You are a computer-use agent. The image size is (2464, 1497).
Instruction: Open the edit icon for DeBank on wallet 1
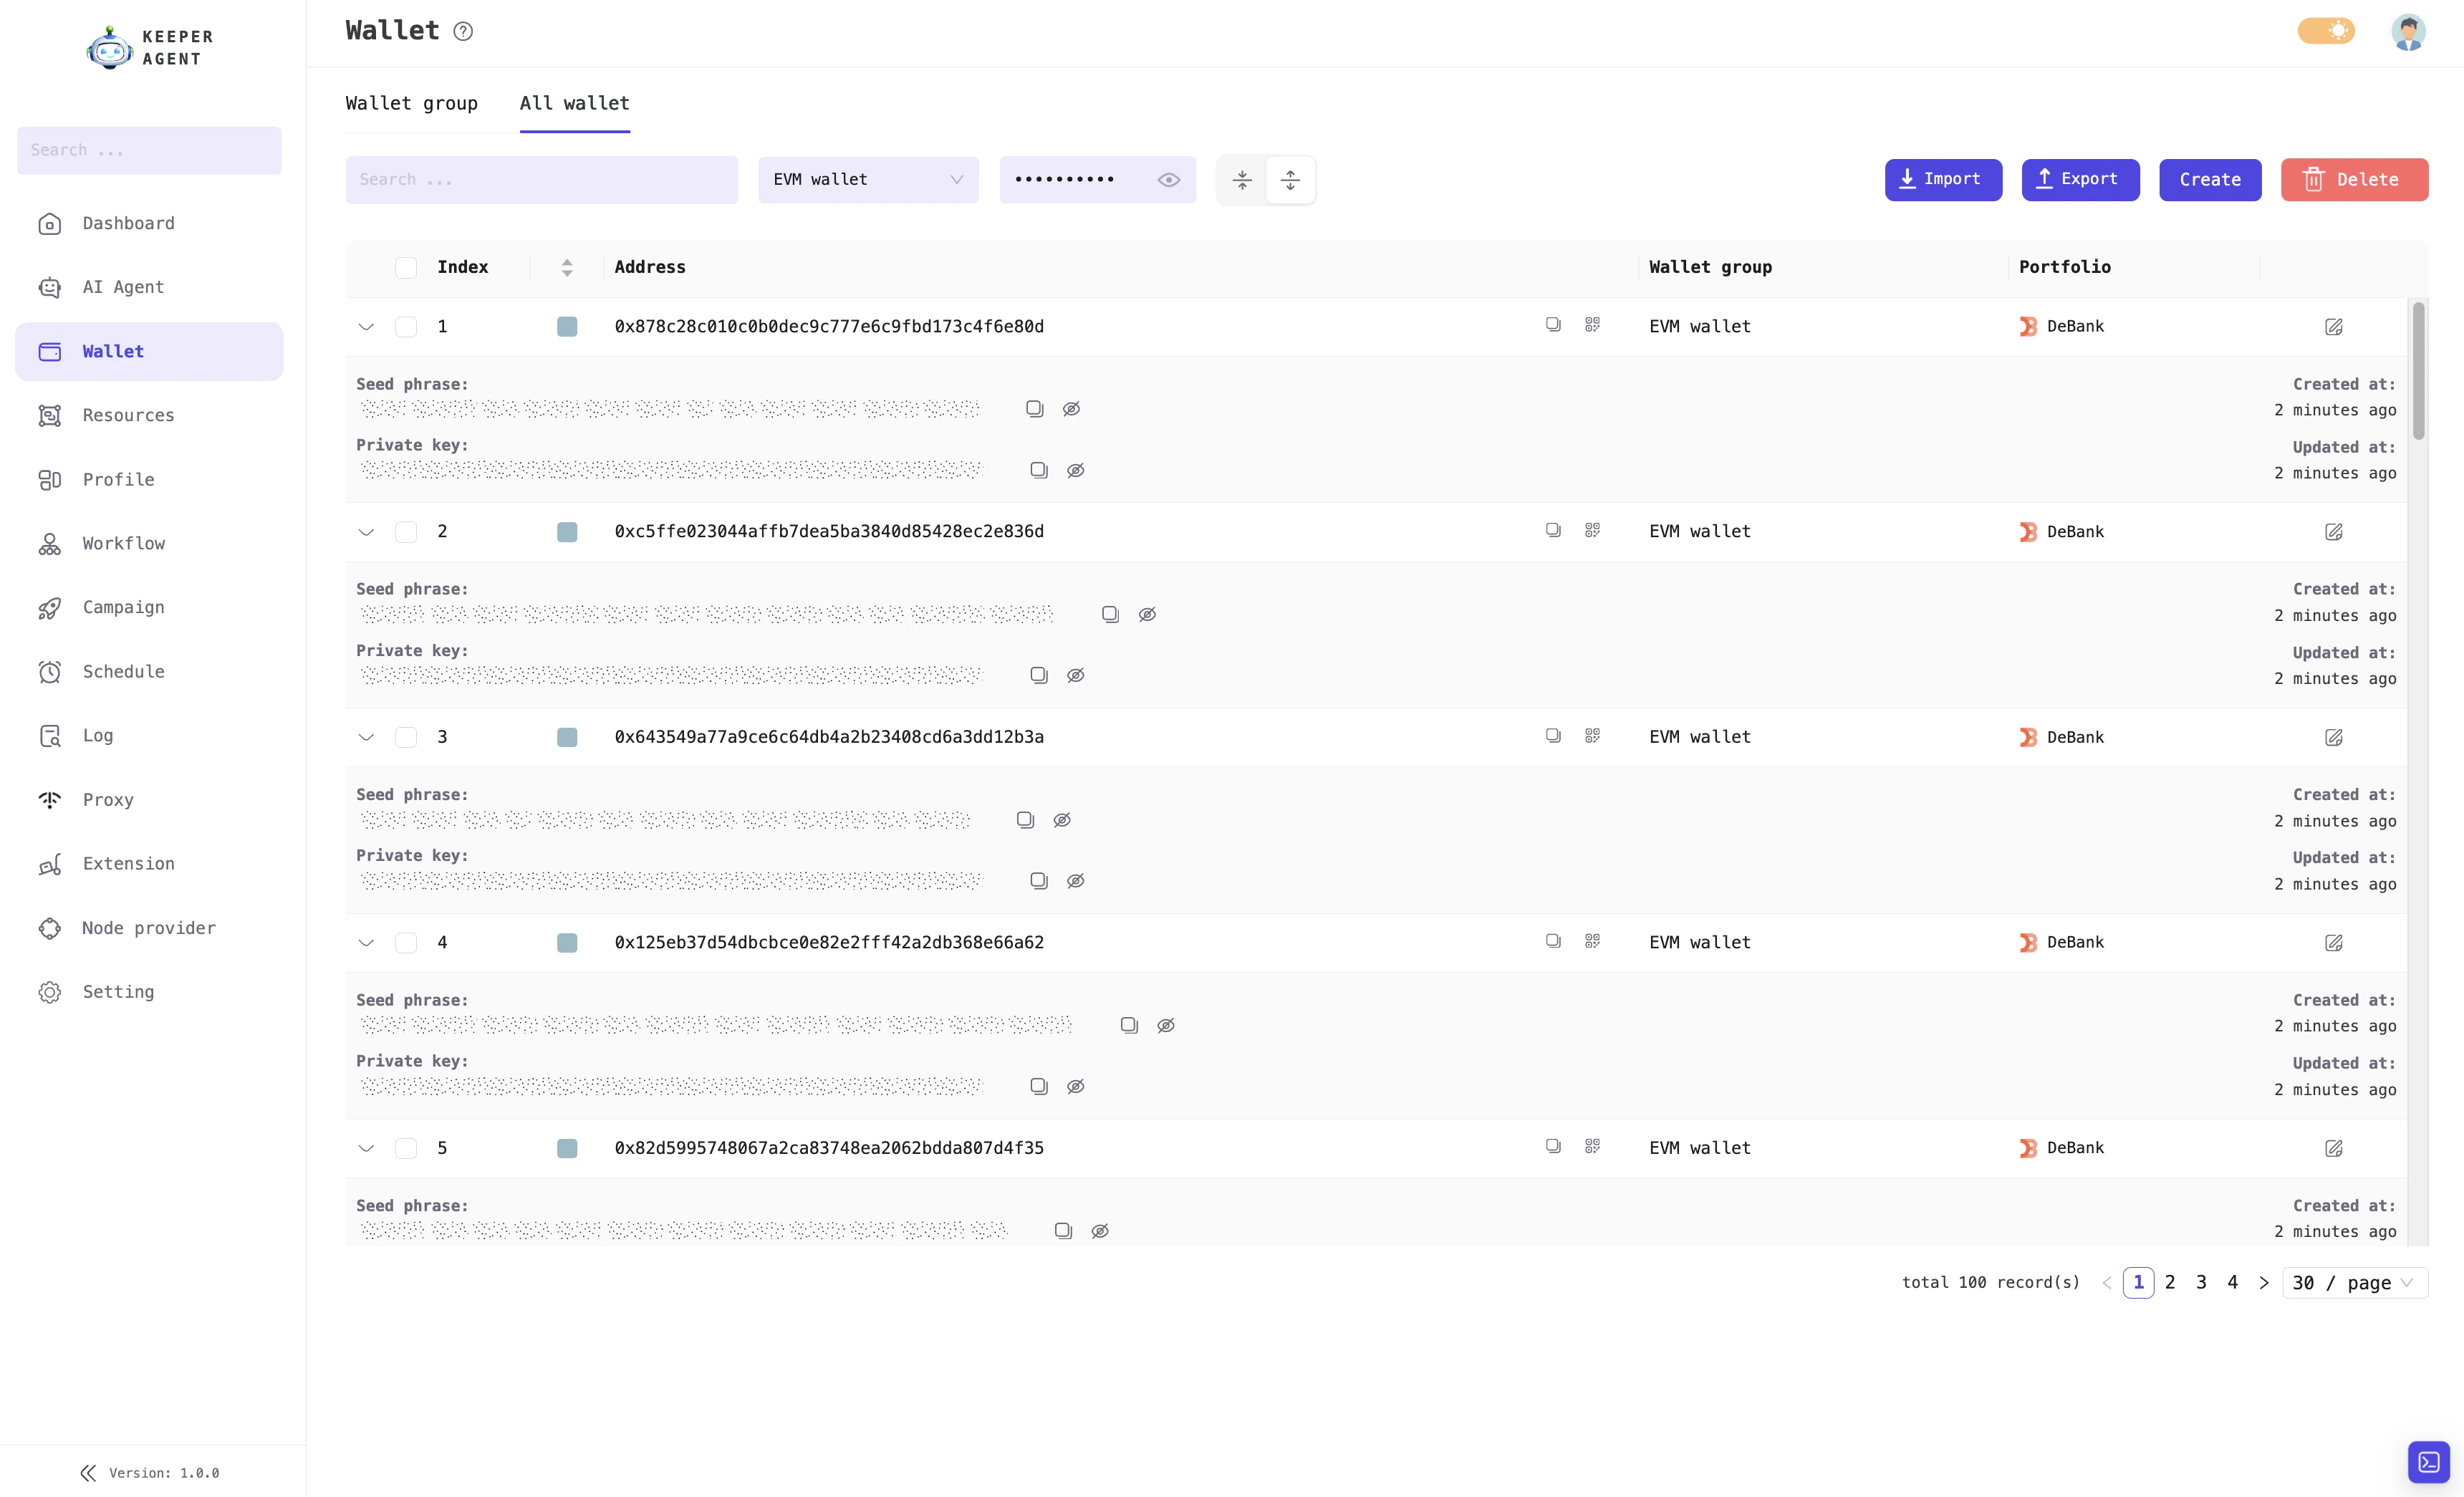click(x=2334, y=326)
